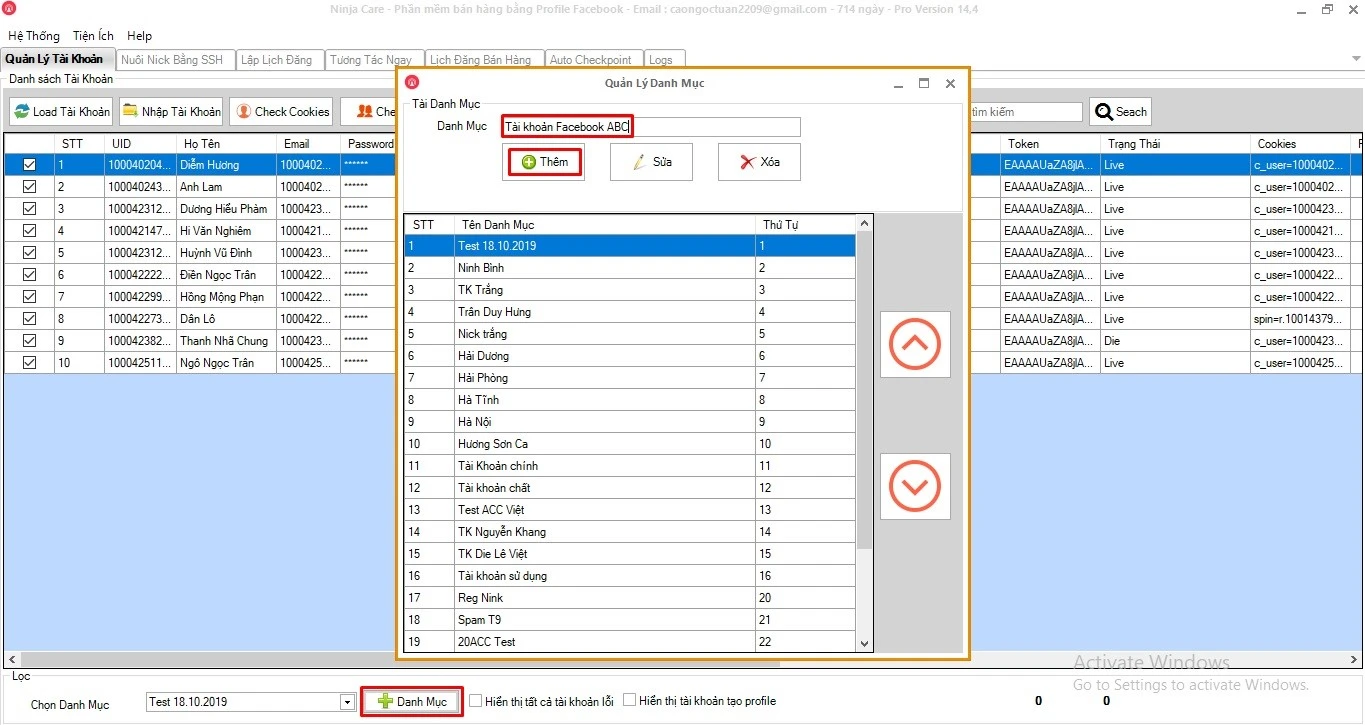Select category row Tài Khoản chính
1365x725 pixels.
coord(630,466)
